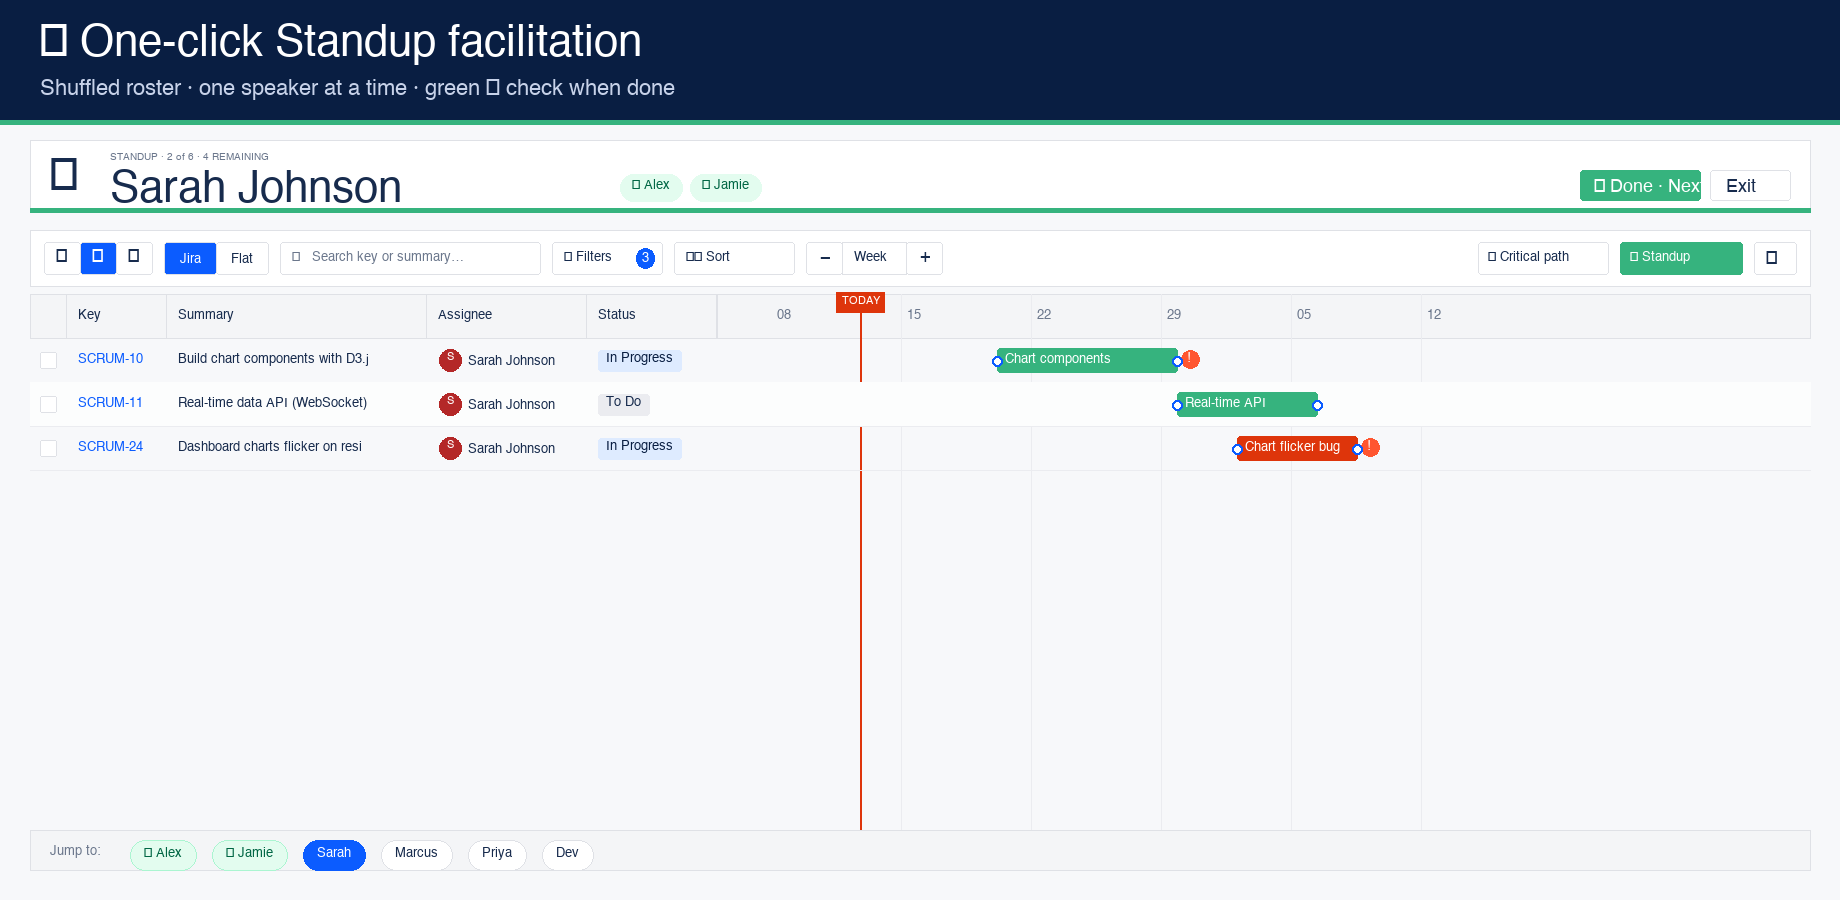Switch from Jira to Flat grouping
This screenshot has width=1840, height=900.
[243, 258]
